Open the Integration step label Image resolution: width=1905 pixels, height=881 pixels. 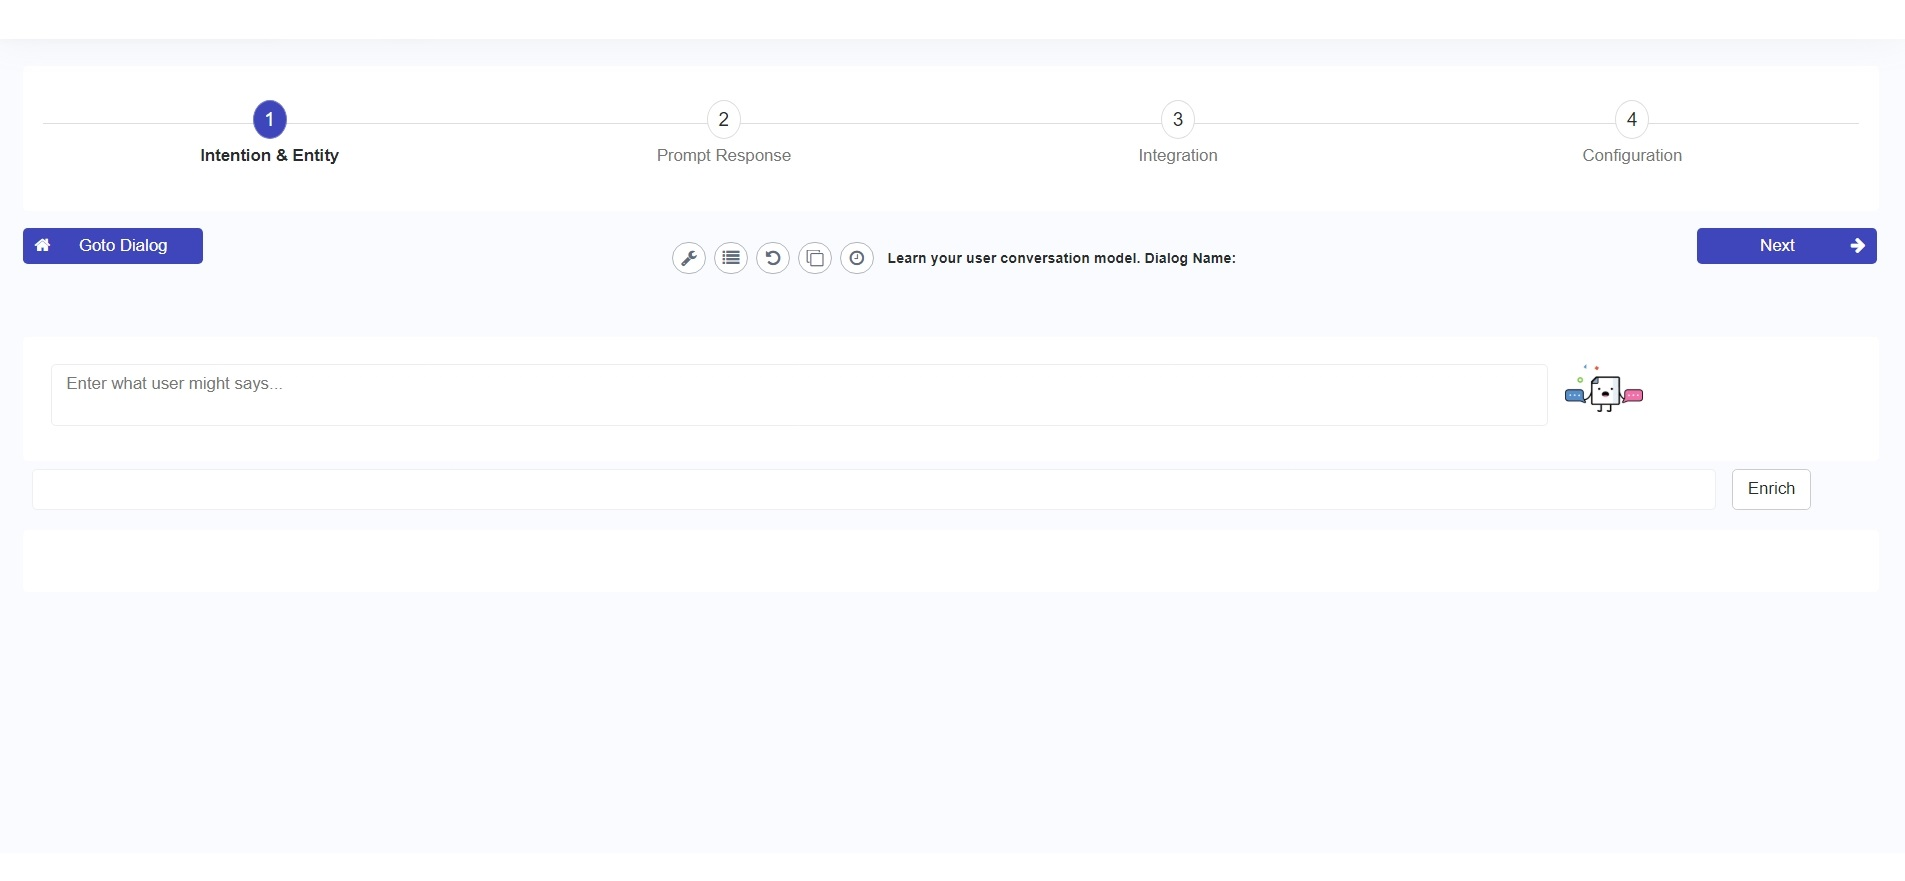1177,155
